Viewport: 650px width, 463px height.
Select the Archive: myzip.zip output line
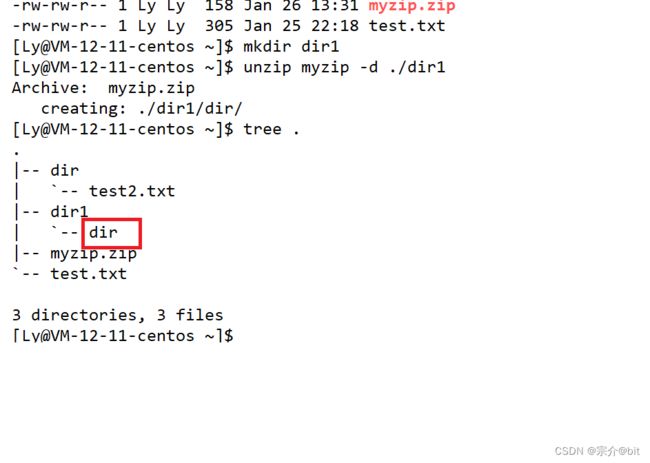(x=103, y=88)
